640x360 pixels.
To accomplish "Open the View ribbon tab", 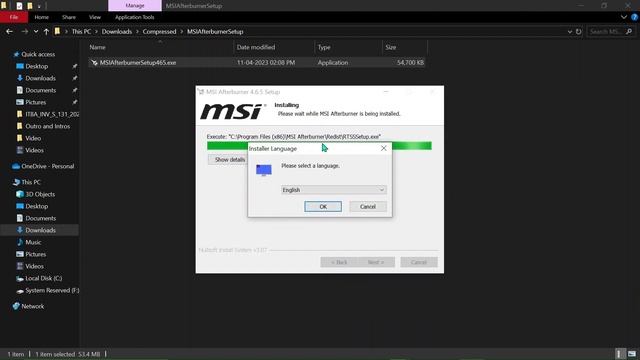I will [95, 17].
